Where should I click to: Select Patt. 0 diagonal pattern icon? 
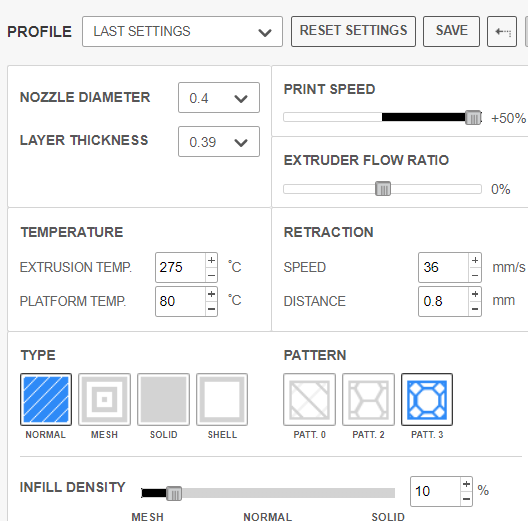pyautogui.click(x=309, y=399)
